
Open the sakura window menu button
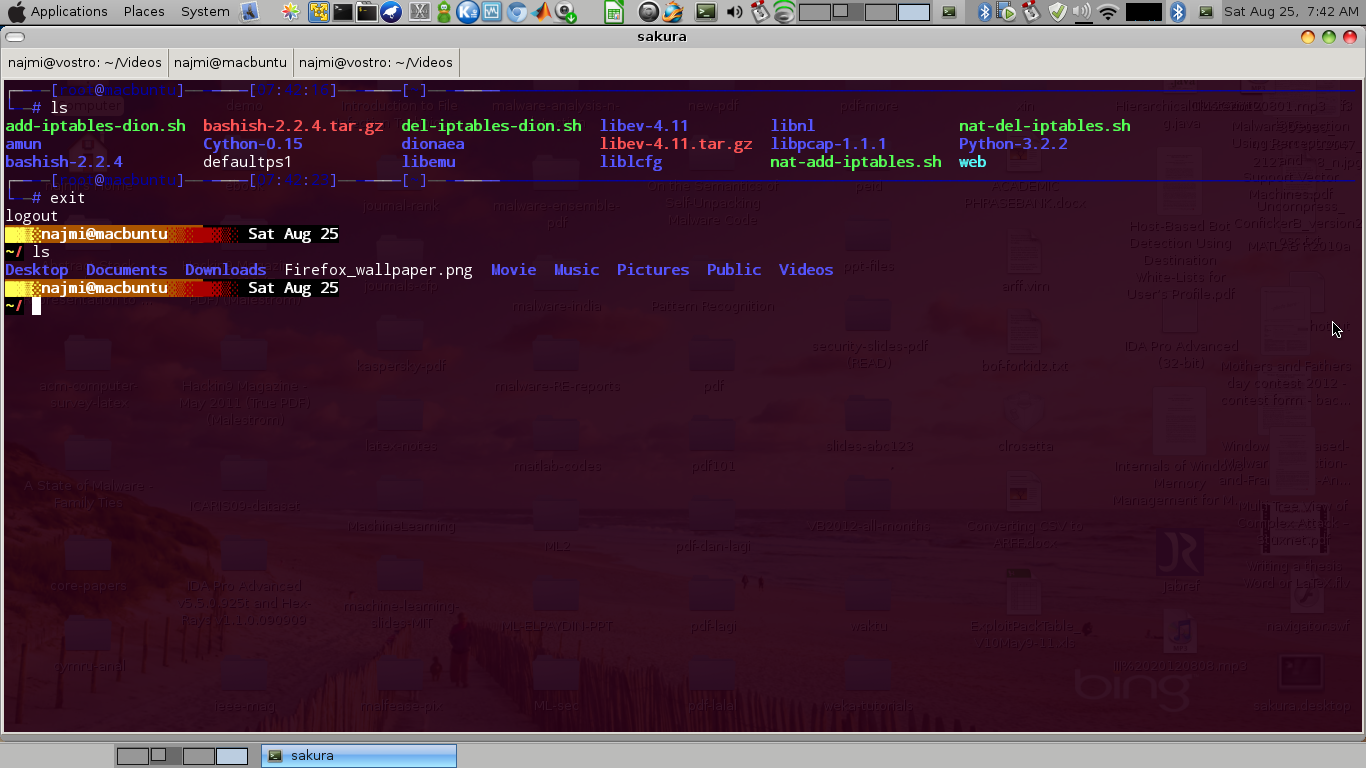(x=15, y=36)
